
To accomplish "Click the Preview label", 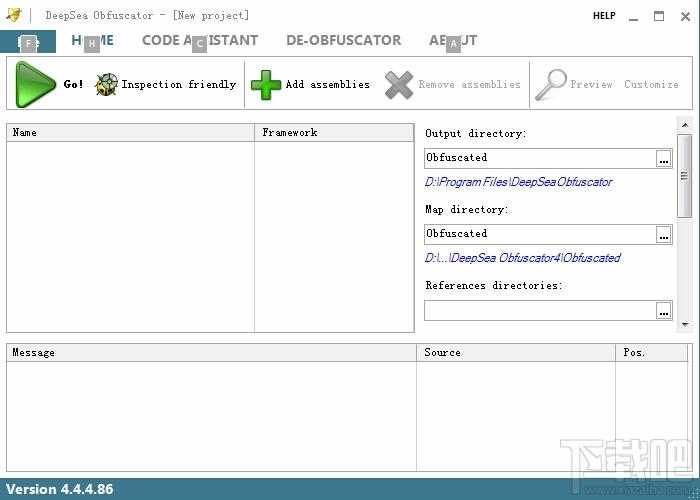I will coord(591,84).
